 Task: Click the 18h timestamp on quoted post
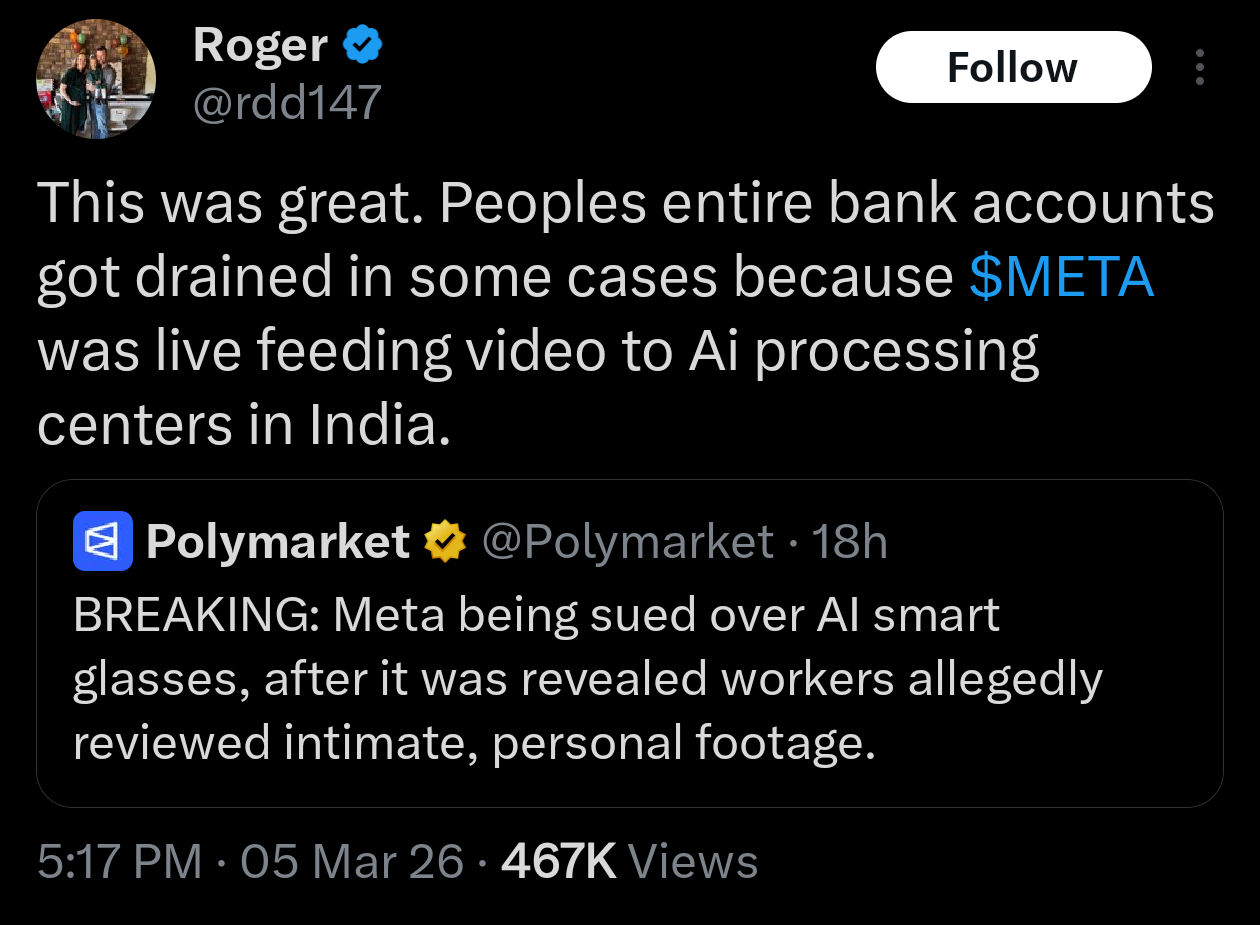point(850,542)
